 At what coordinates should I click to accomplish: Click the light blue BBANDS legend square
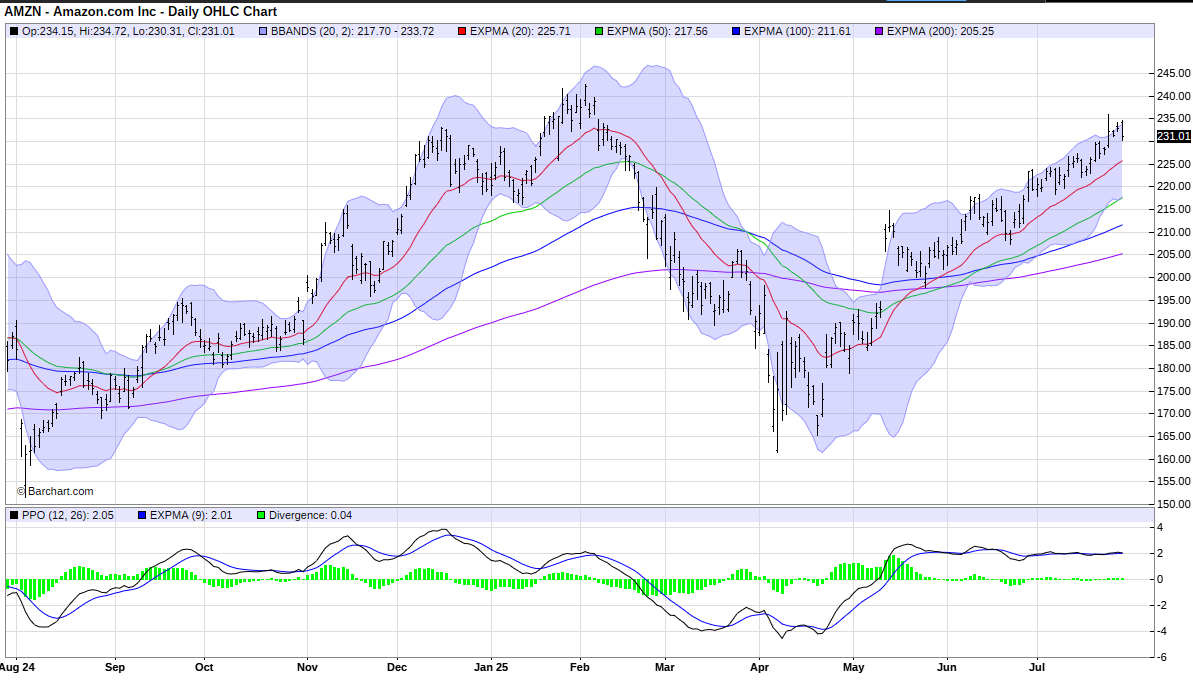click(x=263, y=31)
